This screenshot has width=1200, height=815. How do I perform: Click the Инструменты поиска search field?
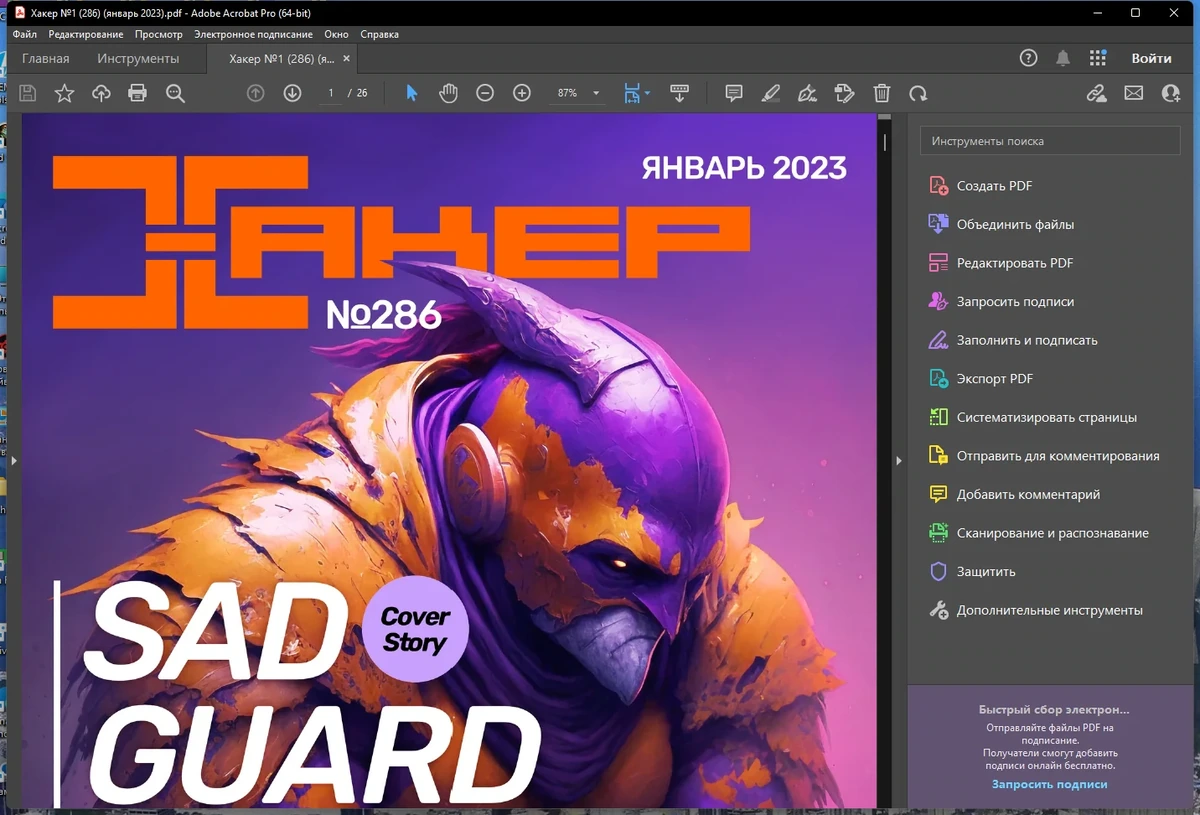pyautogui.click(x=1050, y=141)
